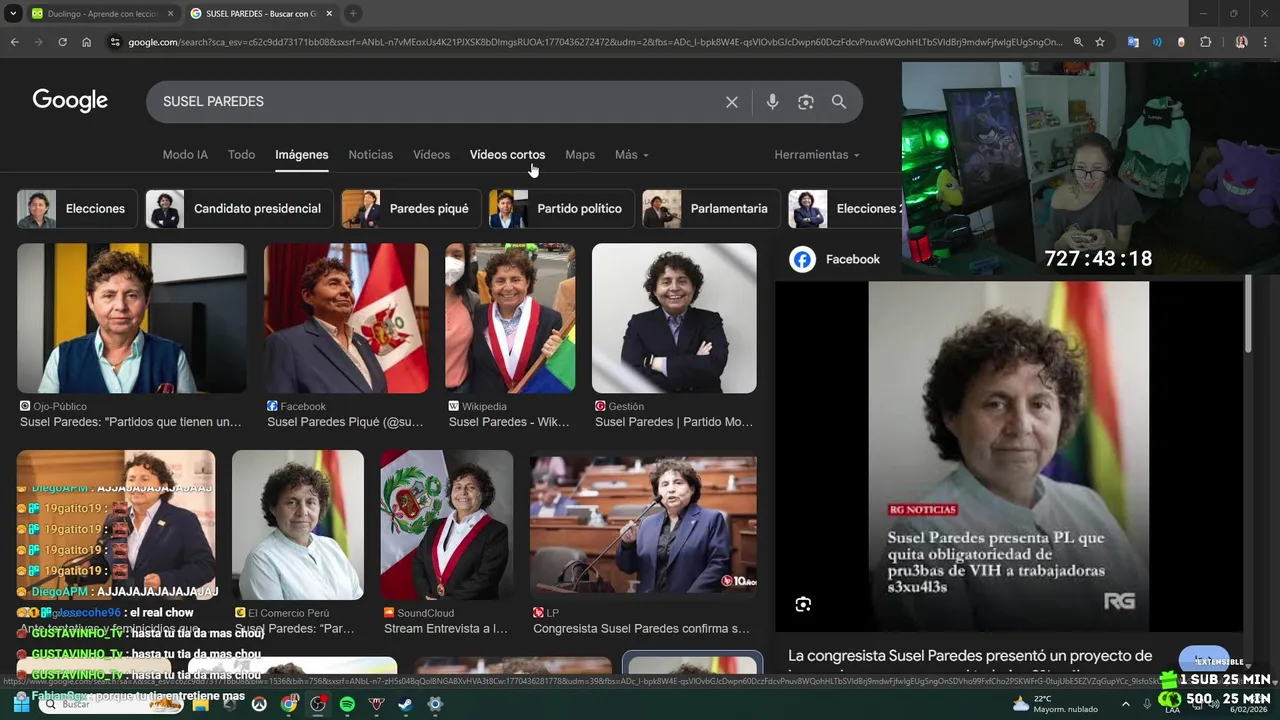Screen dimensions: 1280x720
Task: Start voice search with the microphone icon
Action: click(772, 102)
